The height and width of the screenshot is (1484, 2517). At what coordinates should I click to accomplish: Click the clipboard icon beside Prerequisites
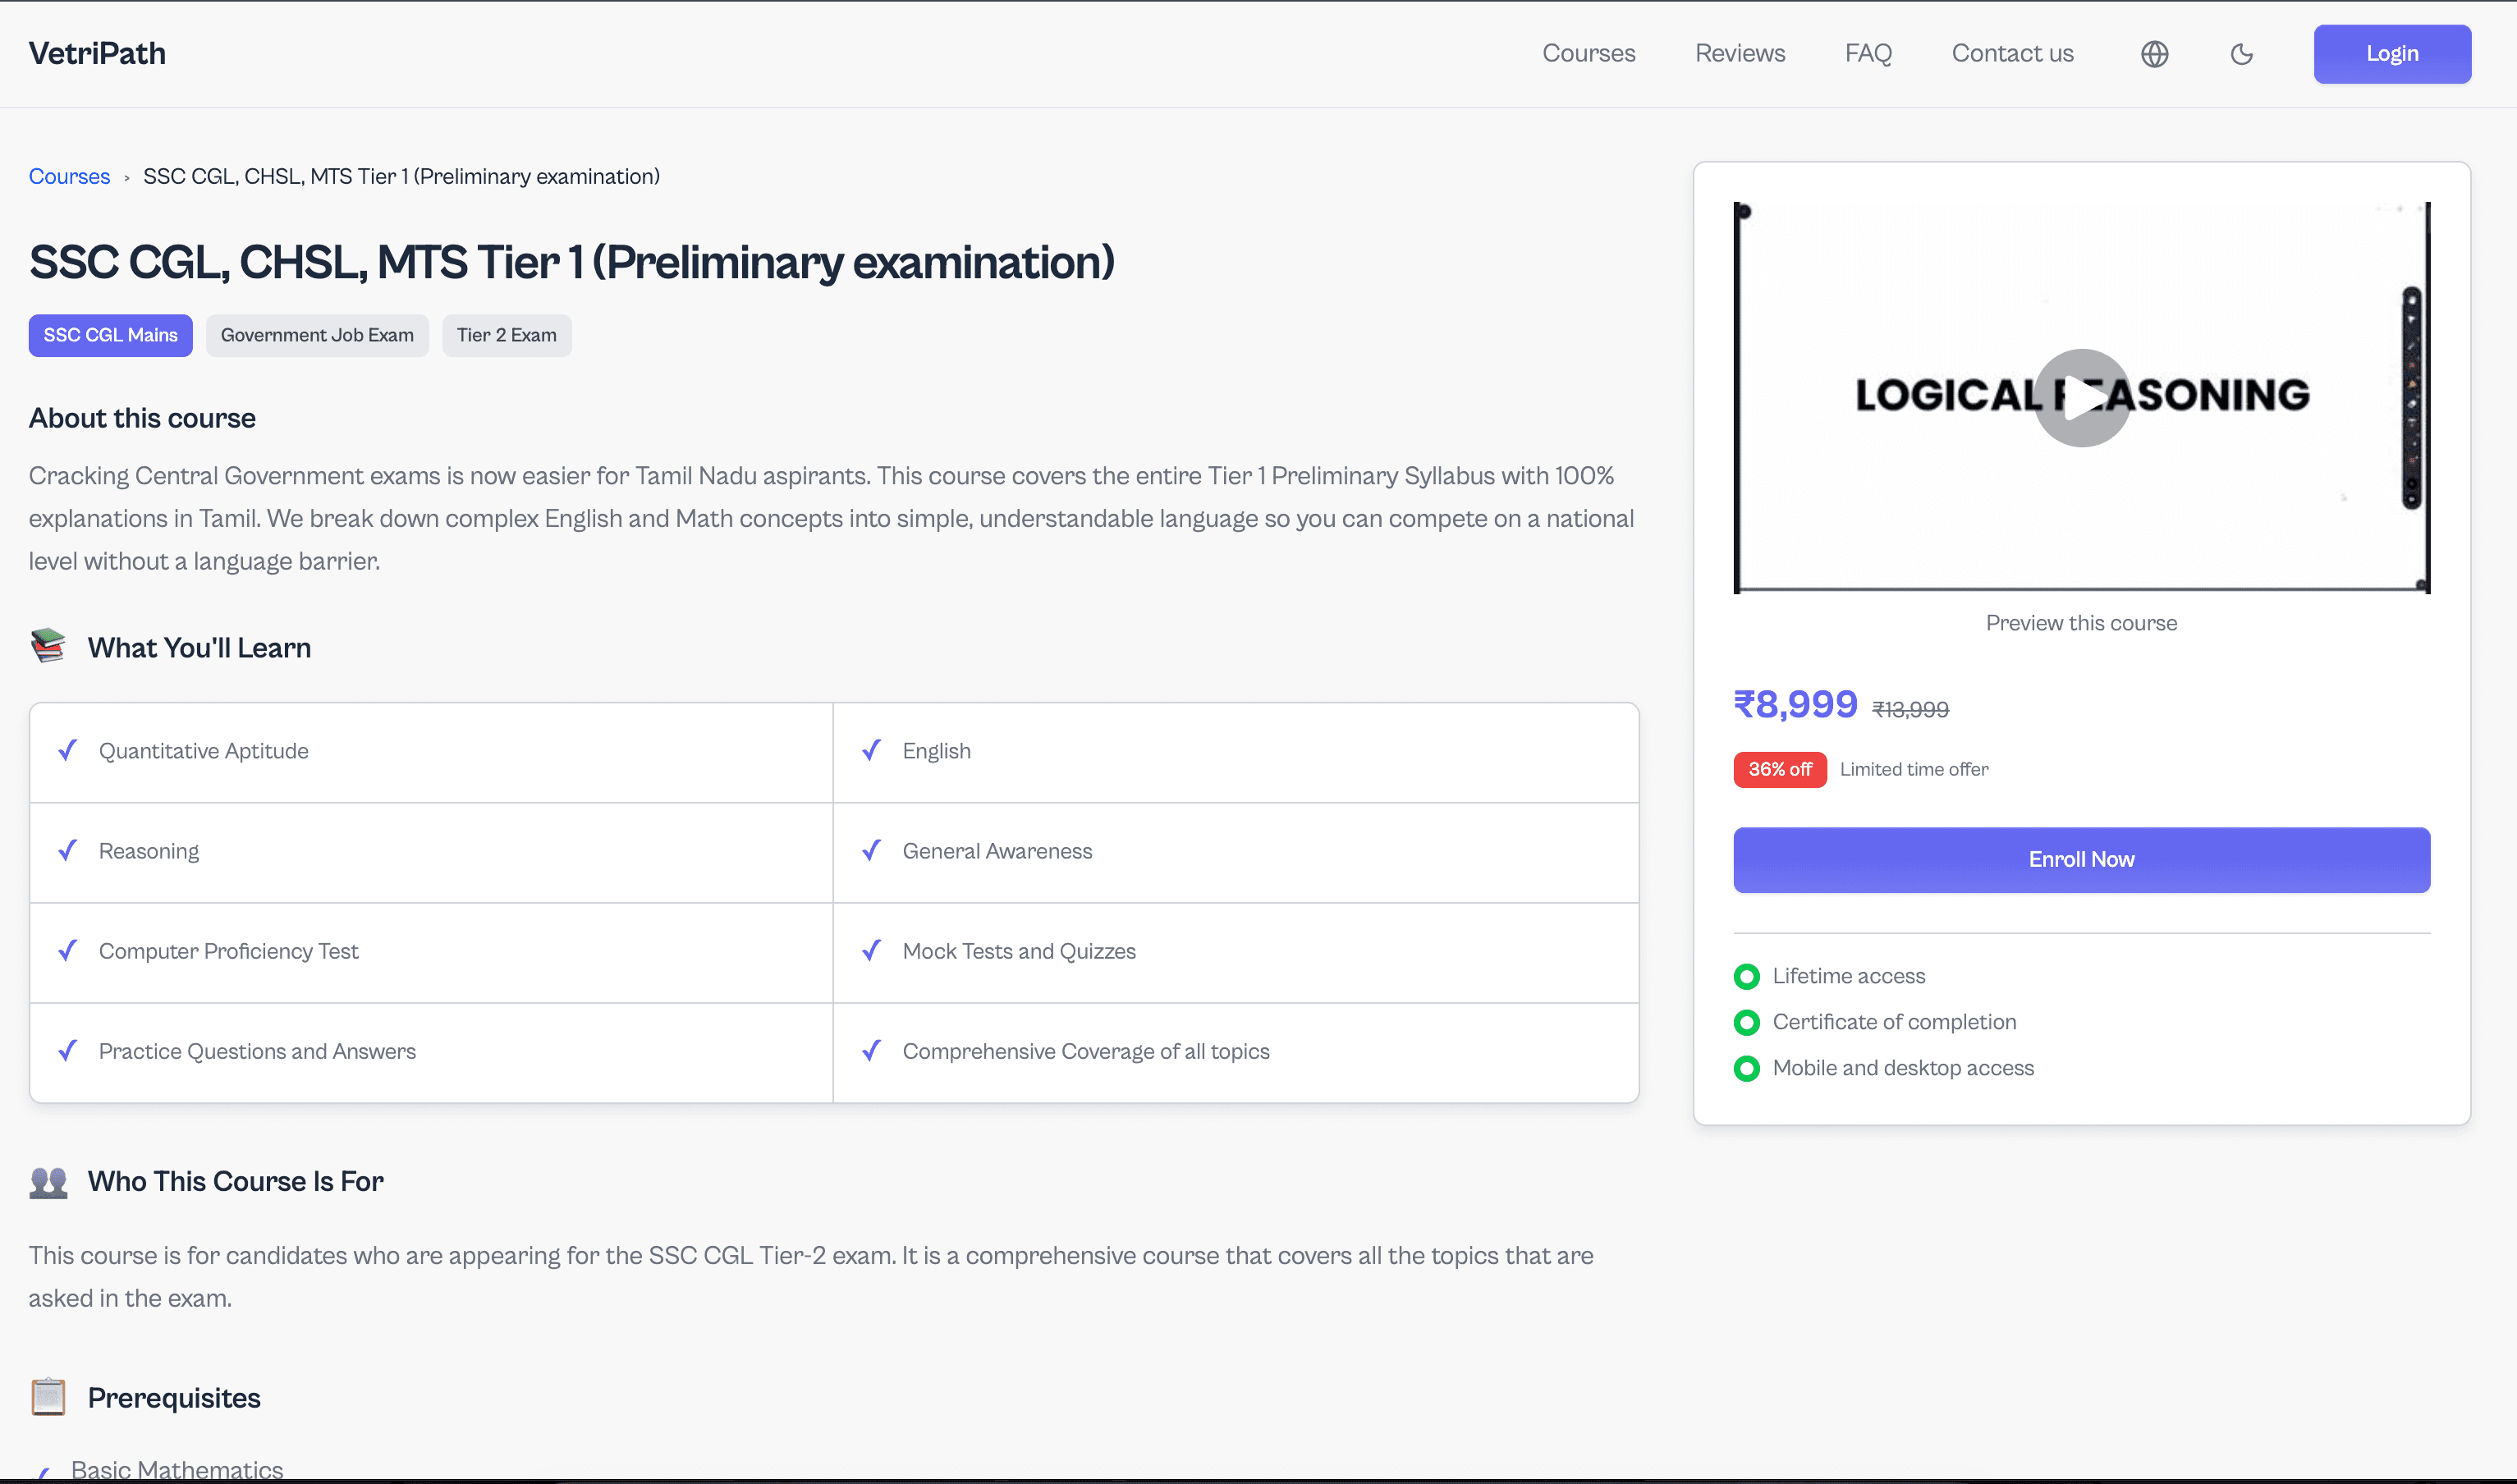(48, 1397)
